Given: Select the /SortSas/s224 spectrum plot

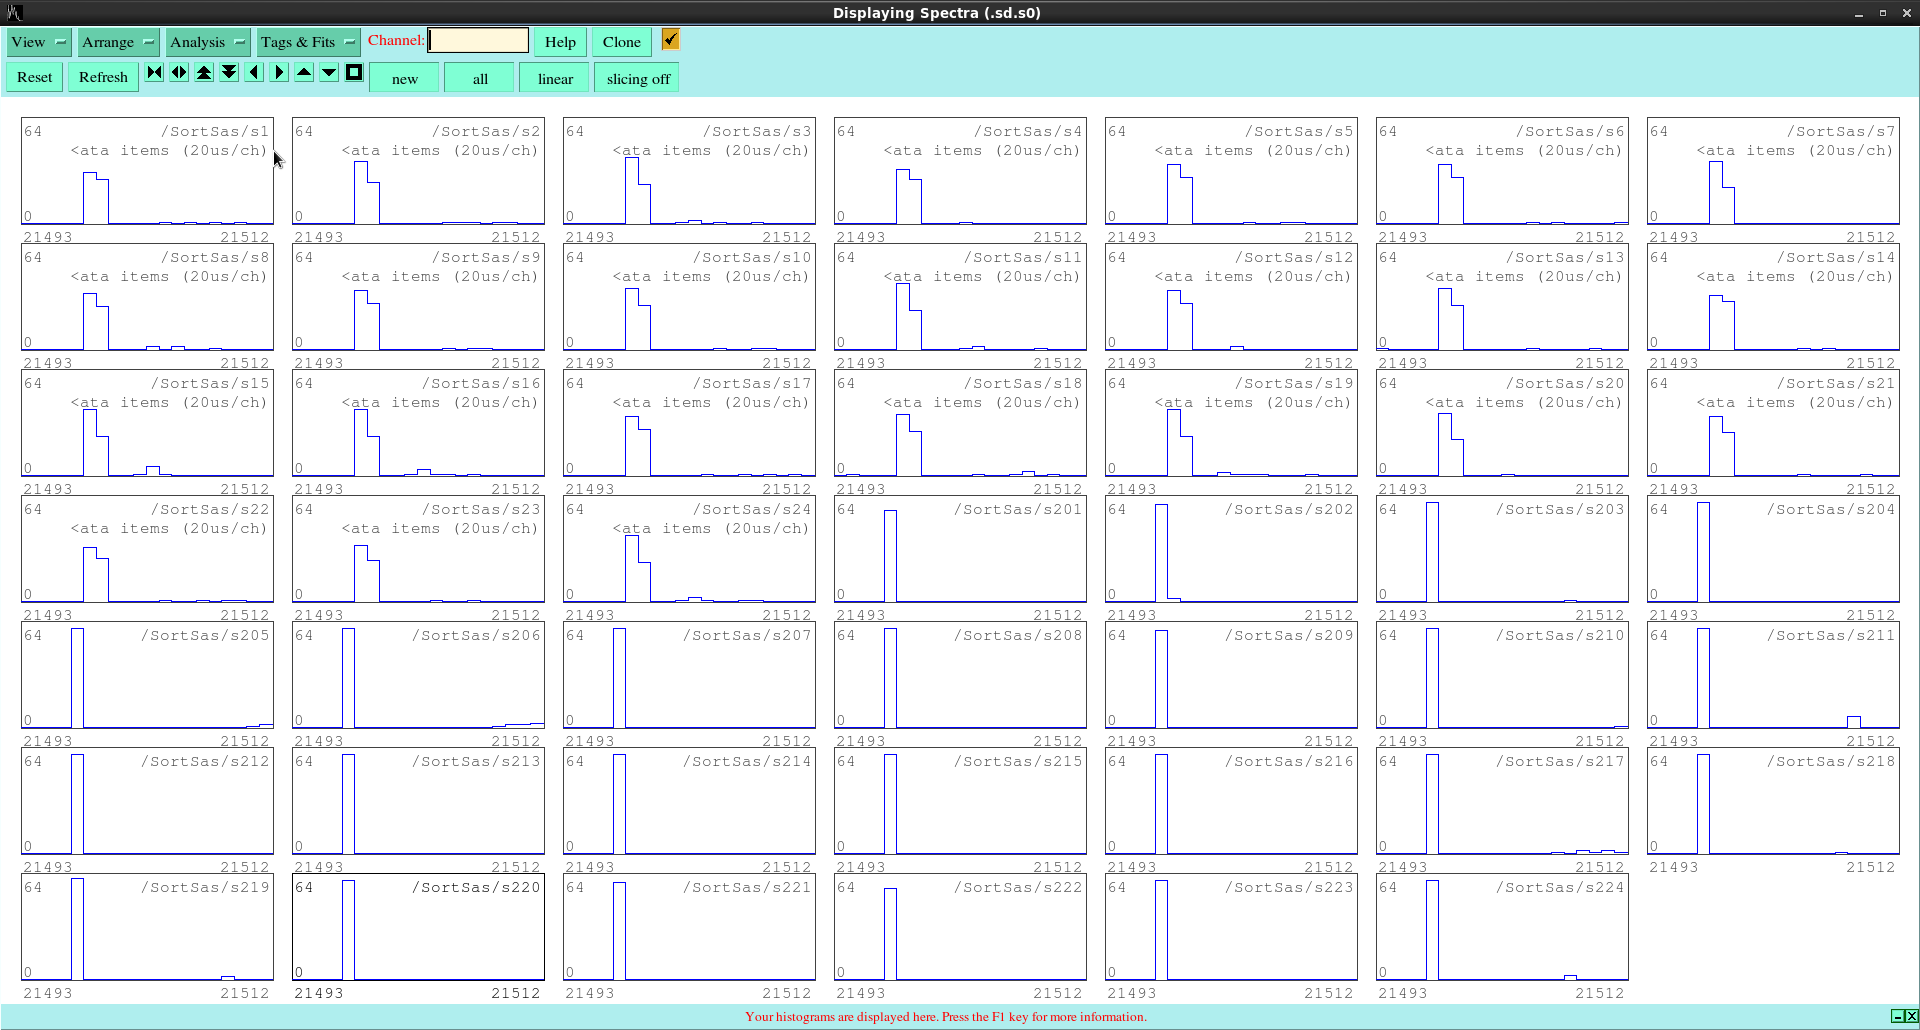Looking at the screenshot, I should tap(1502, 927).
